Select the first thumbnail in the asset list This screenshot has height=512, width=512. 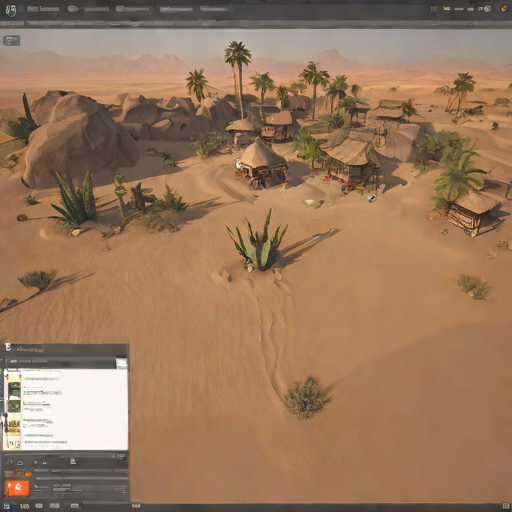[14, 378]
